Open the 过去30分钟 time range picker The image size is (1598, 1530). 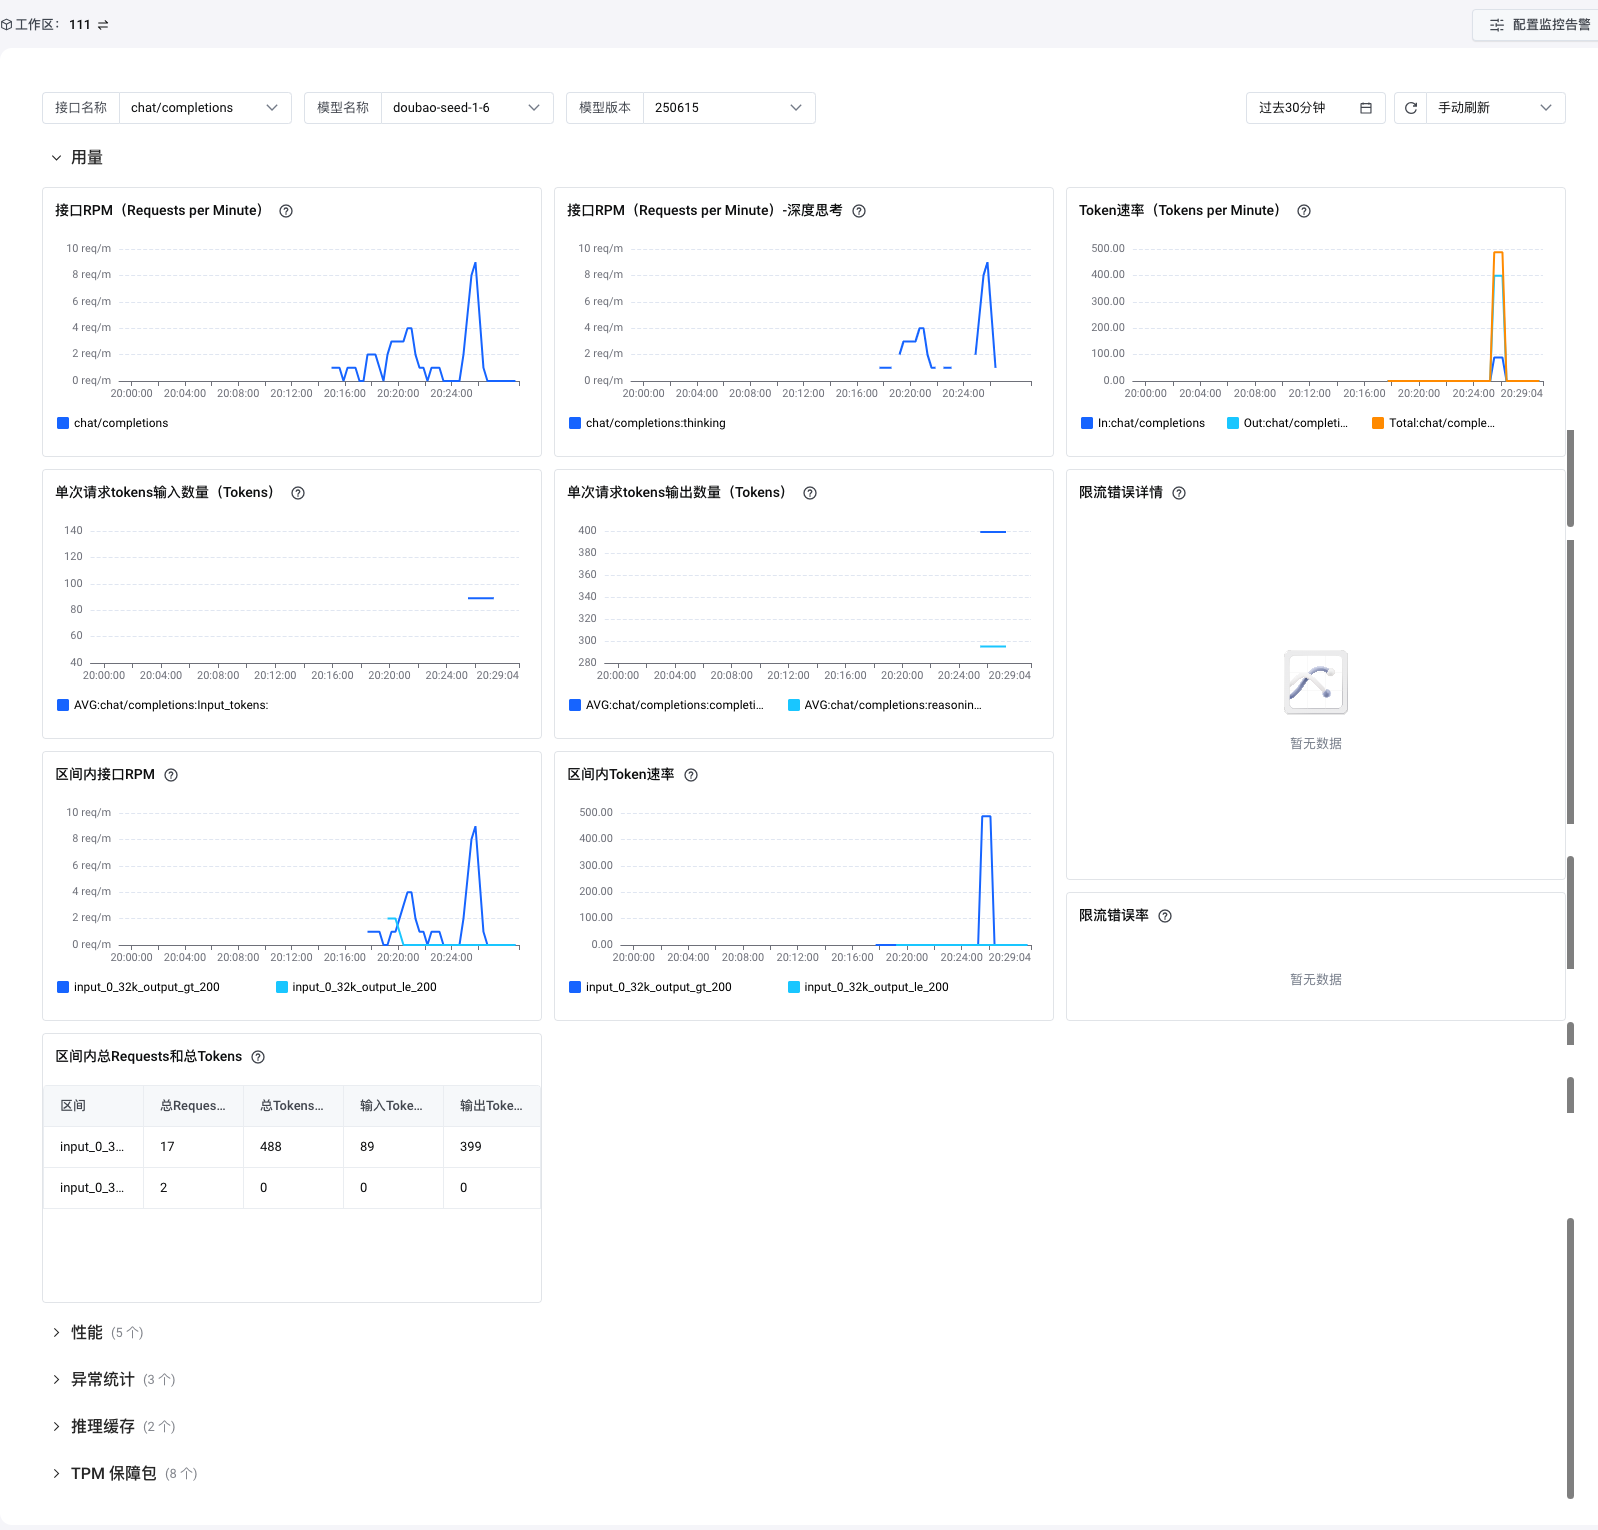1314,108
